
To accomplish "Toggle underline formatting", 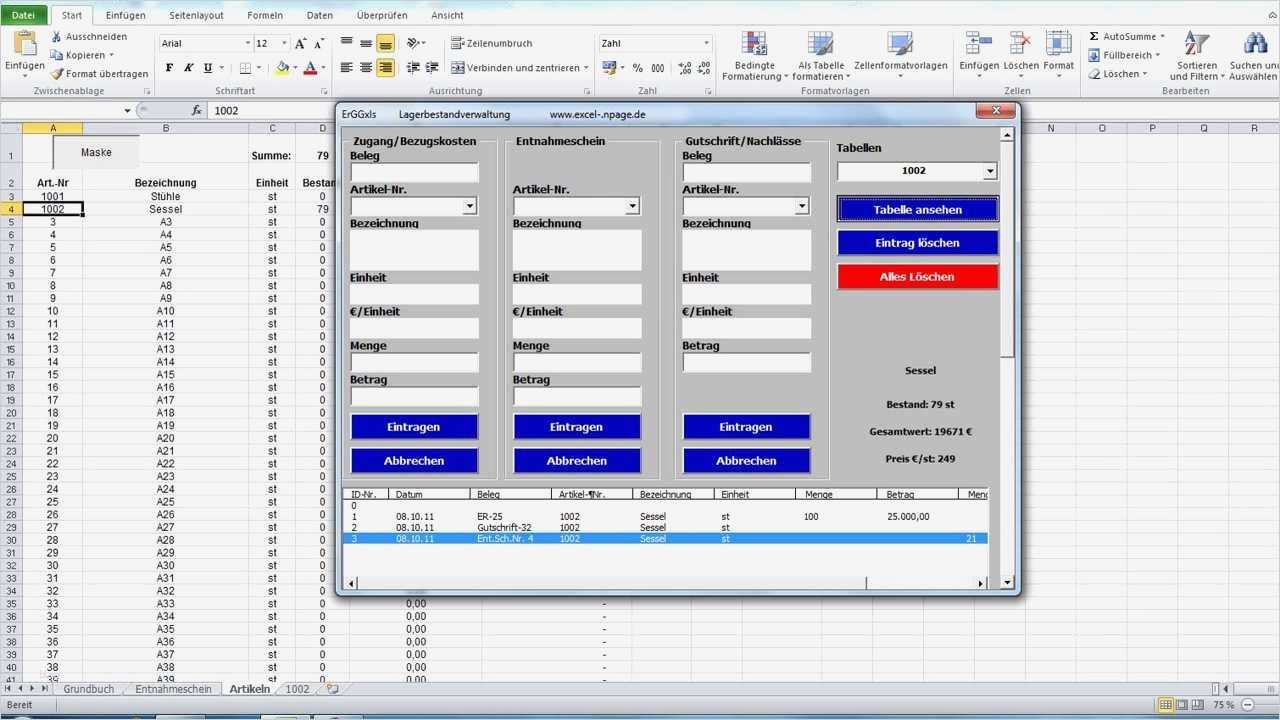I will 207,68.
